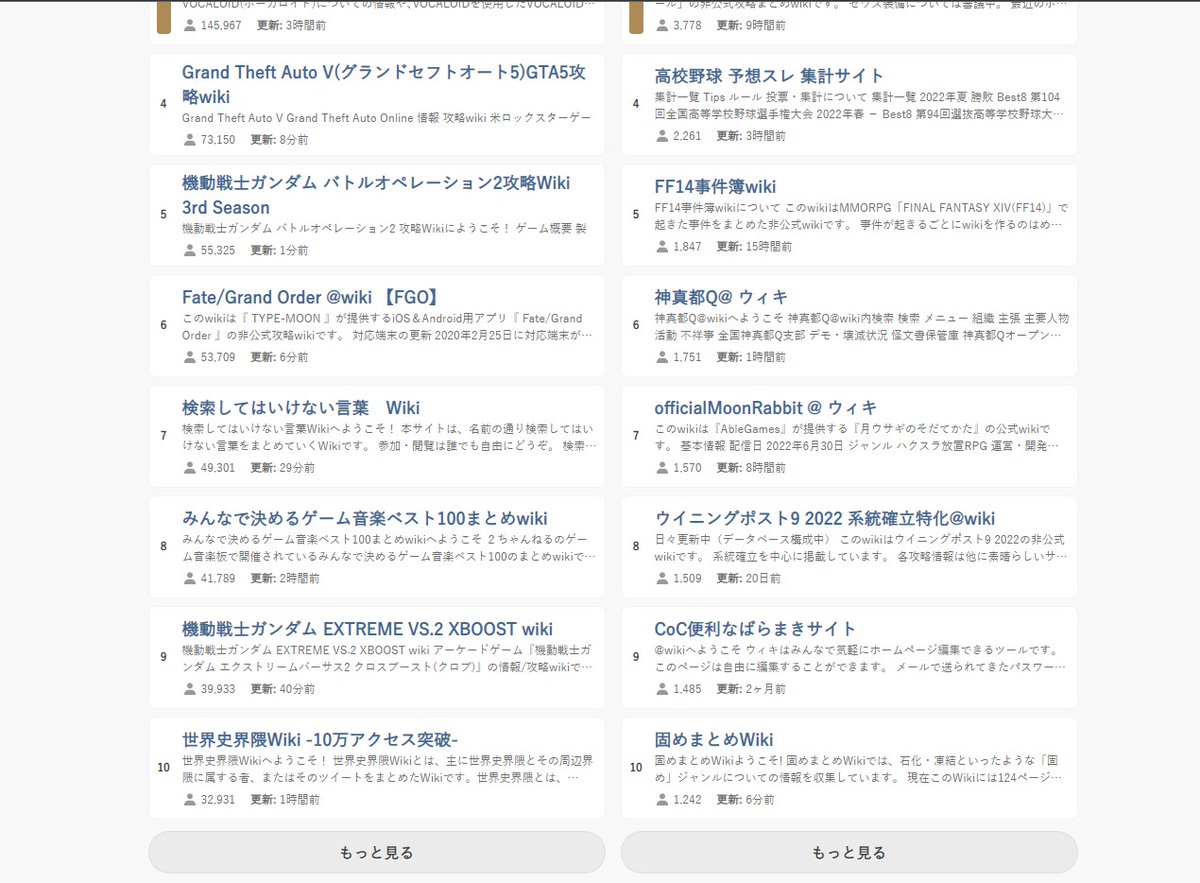This screenshot has width=1200, height=883.
Task: Click user icon beside 1,570 count
Action: coord(662,467)
